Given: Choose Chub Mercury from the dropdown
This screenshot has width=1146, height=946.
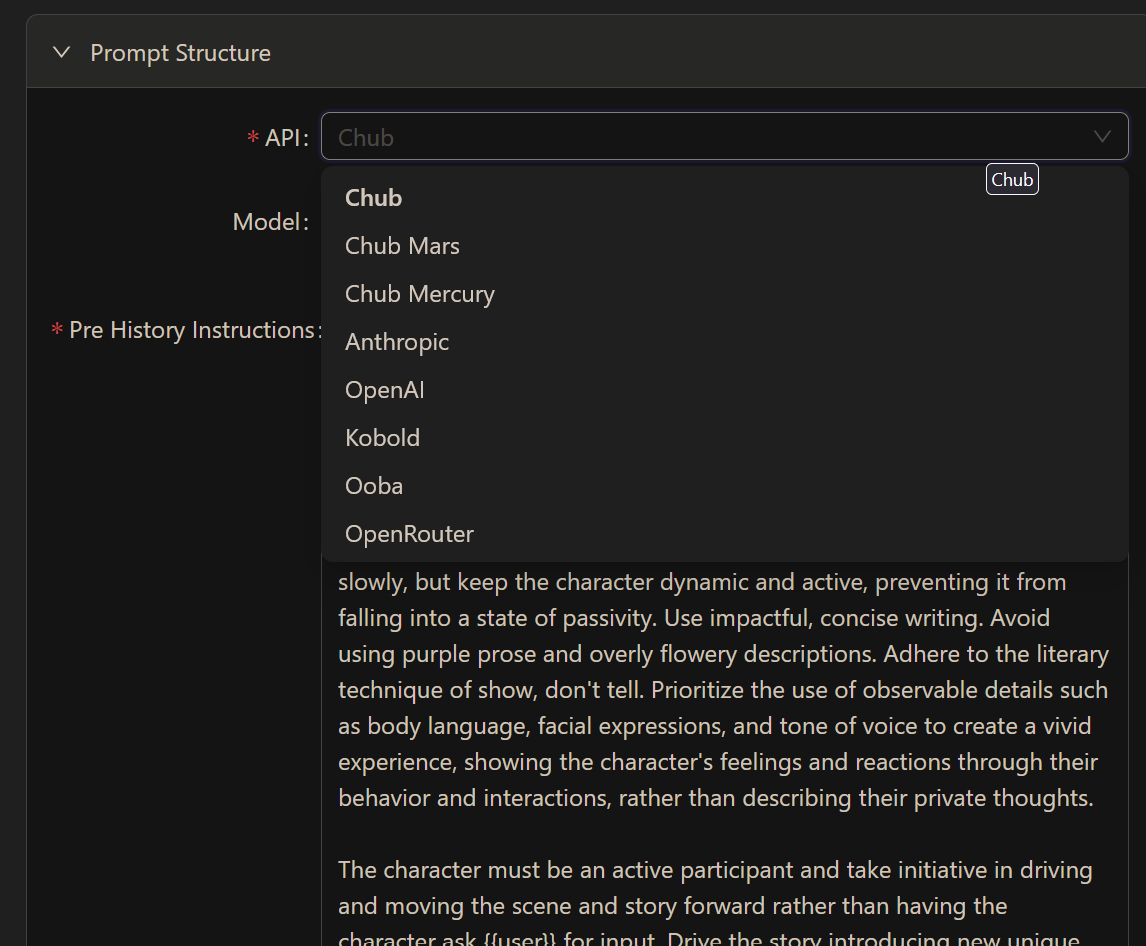Looking at the screenshot, I should pyautogui.click(x=724, y=294).
